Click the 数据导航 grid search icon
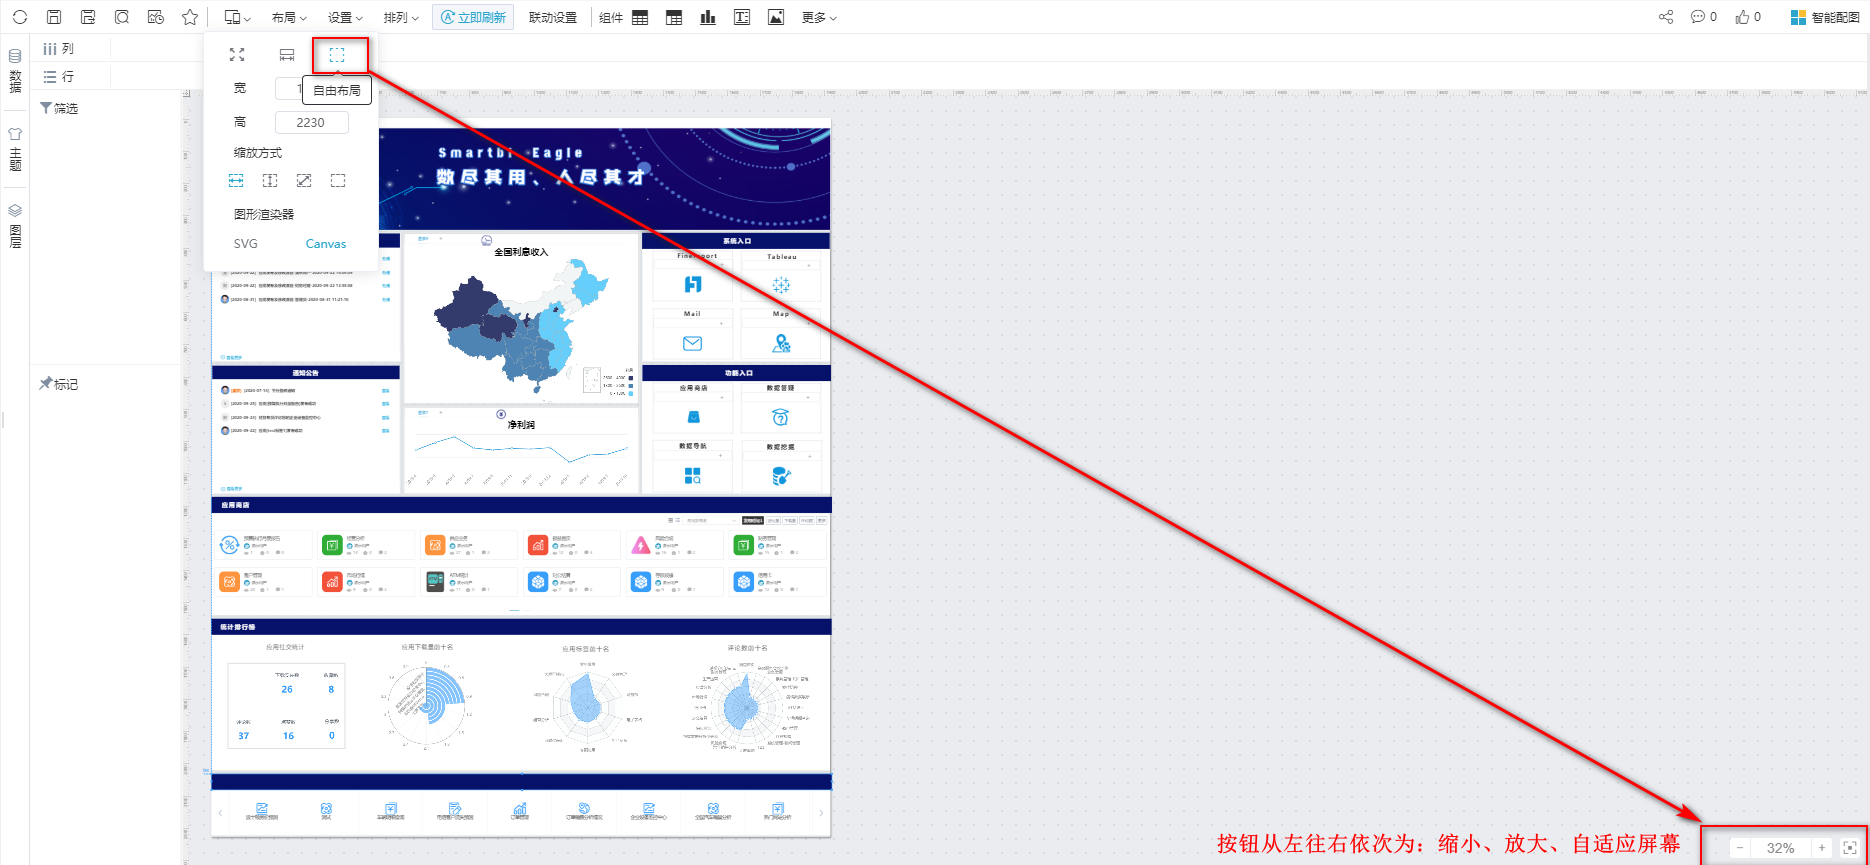The width and height of the screenshot is (1870, 865). click(x=693, y=476)
